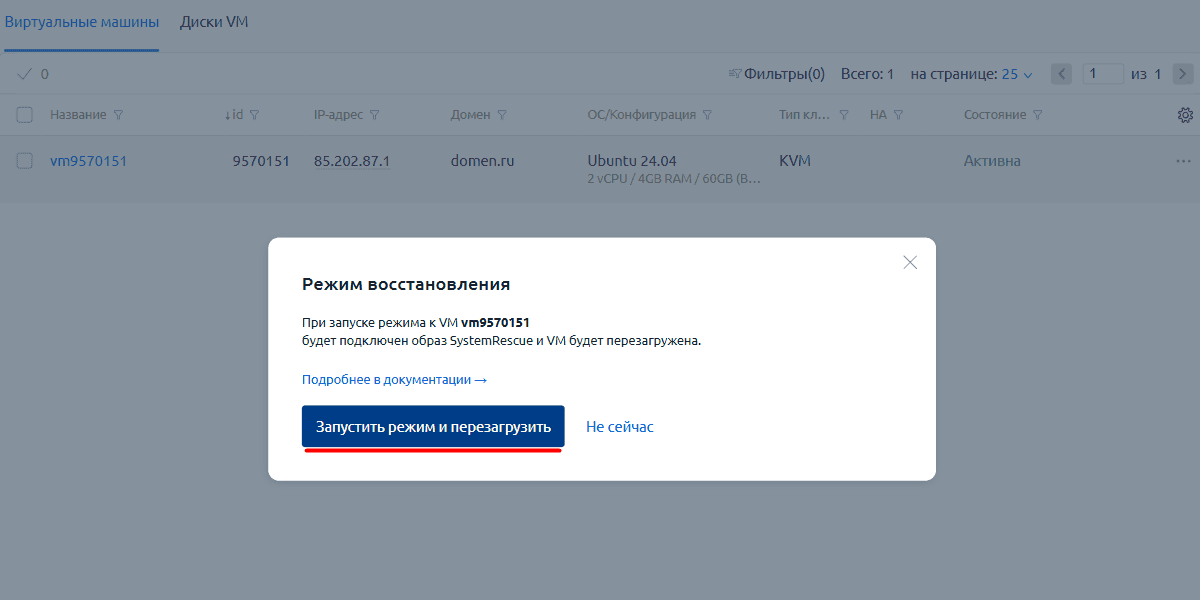Go to the previous page arrow
This screenshot has width=1200, height=600.
tap(1062, 74)
